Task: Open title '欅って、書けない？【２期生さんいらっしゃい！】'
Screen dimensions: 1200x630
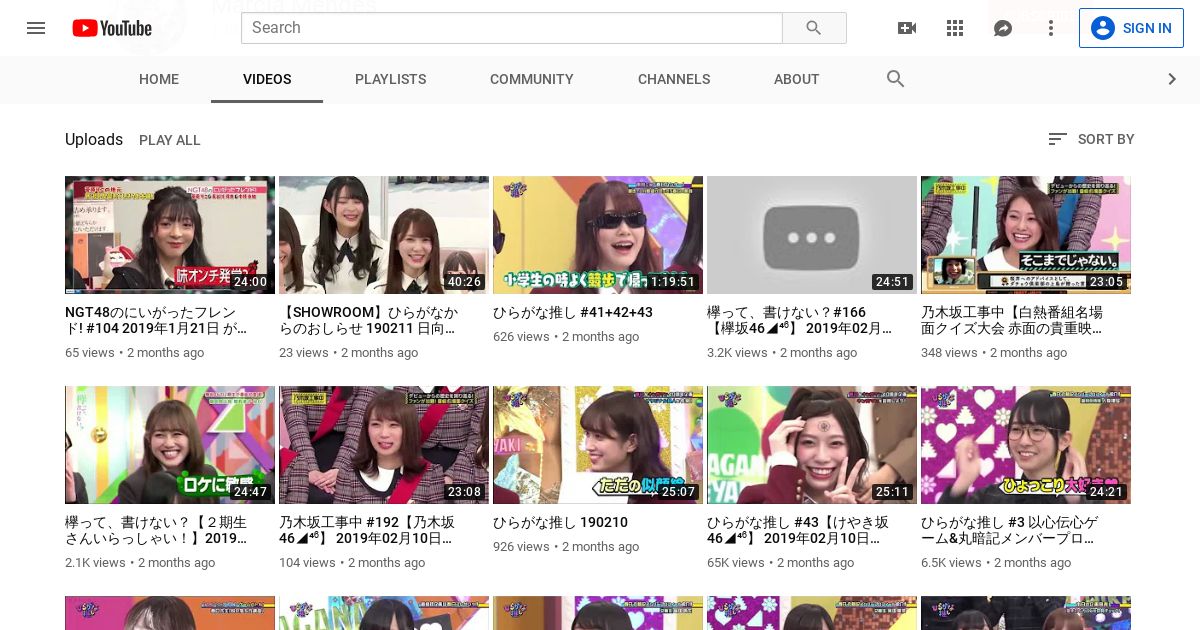Action: point(156,530)
